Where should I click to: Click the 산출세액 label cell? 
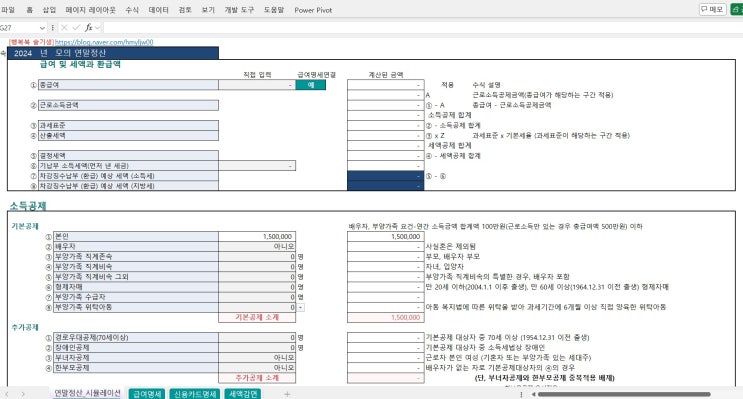[x=128, y=136]
